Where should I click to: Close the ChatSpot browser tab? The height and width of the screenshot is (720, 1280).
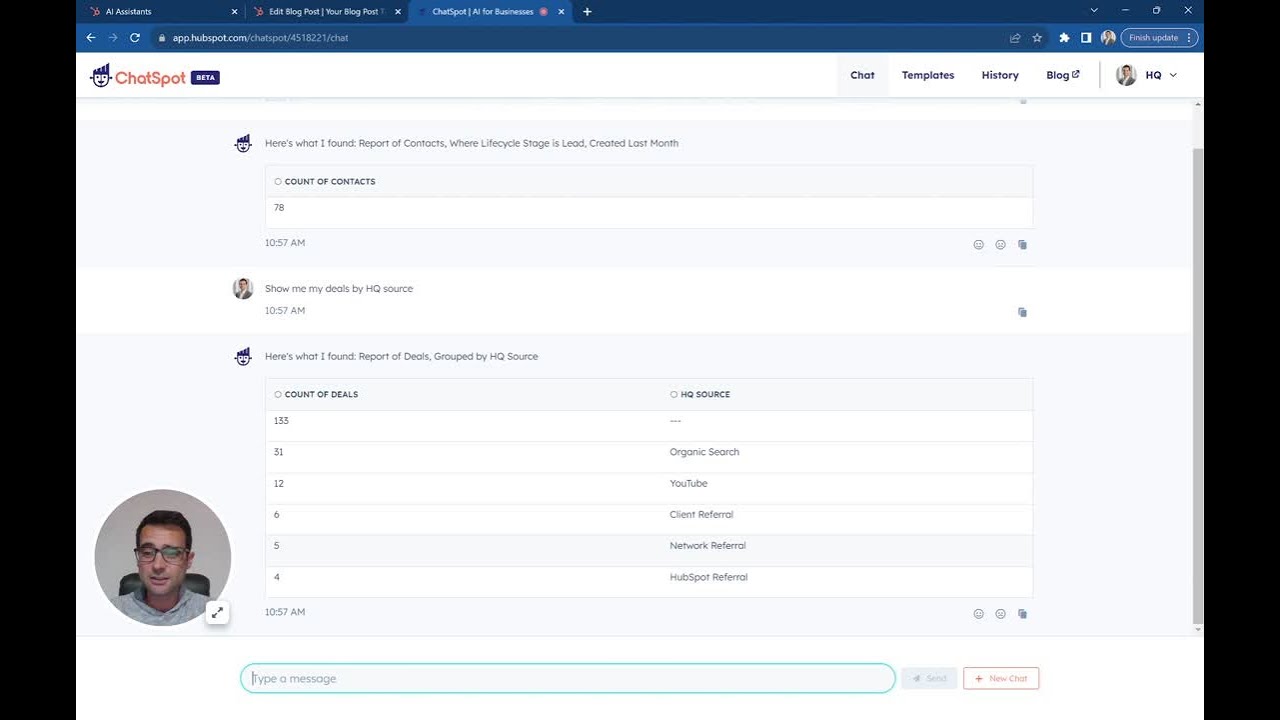click(561, 12)
